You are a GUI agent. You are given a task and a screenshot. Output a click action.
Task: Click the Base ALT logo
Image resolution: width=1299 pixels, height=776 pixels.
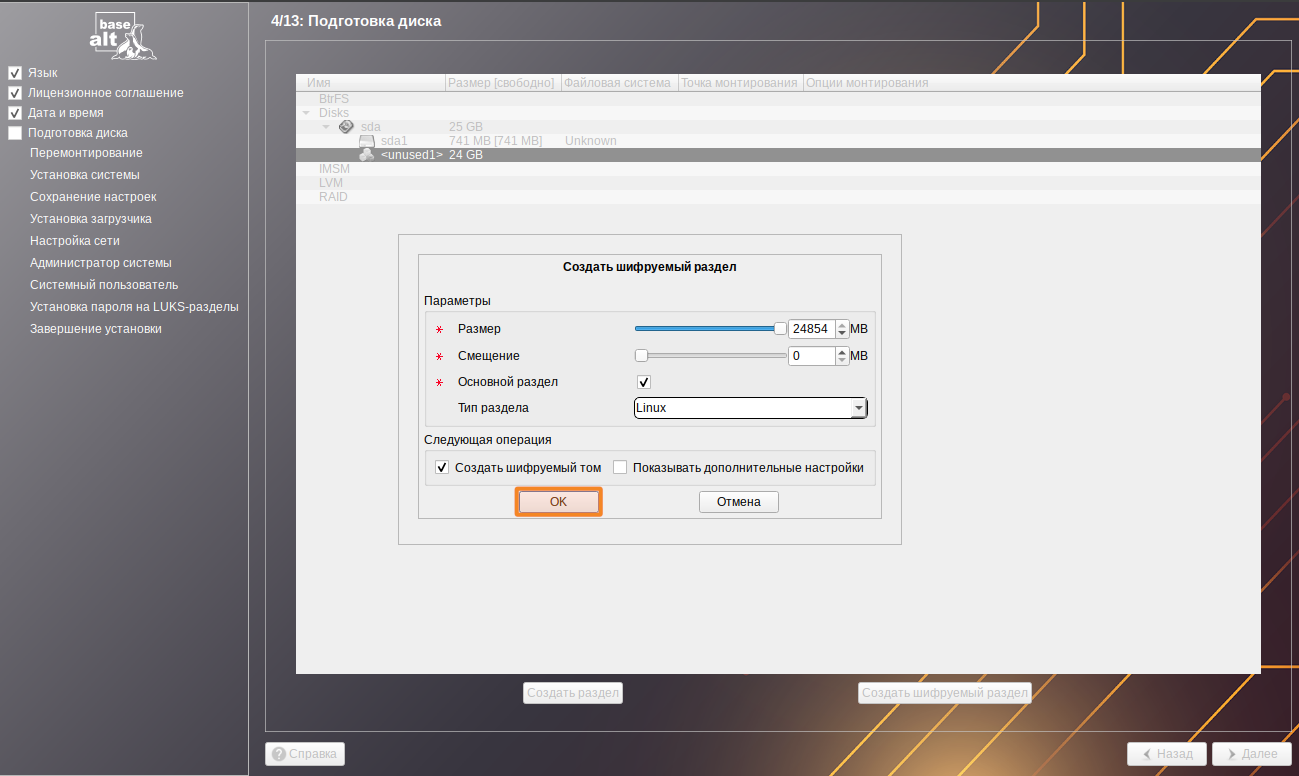click(124, 35)
